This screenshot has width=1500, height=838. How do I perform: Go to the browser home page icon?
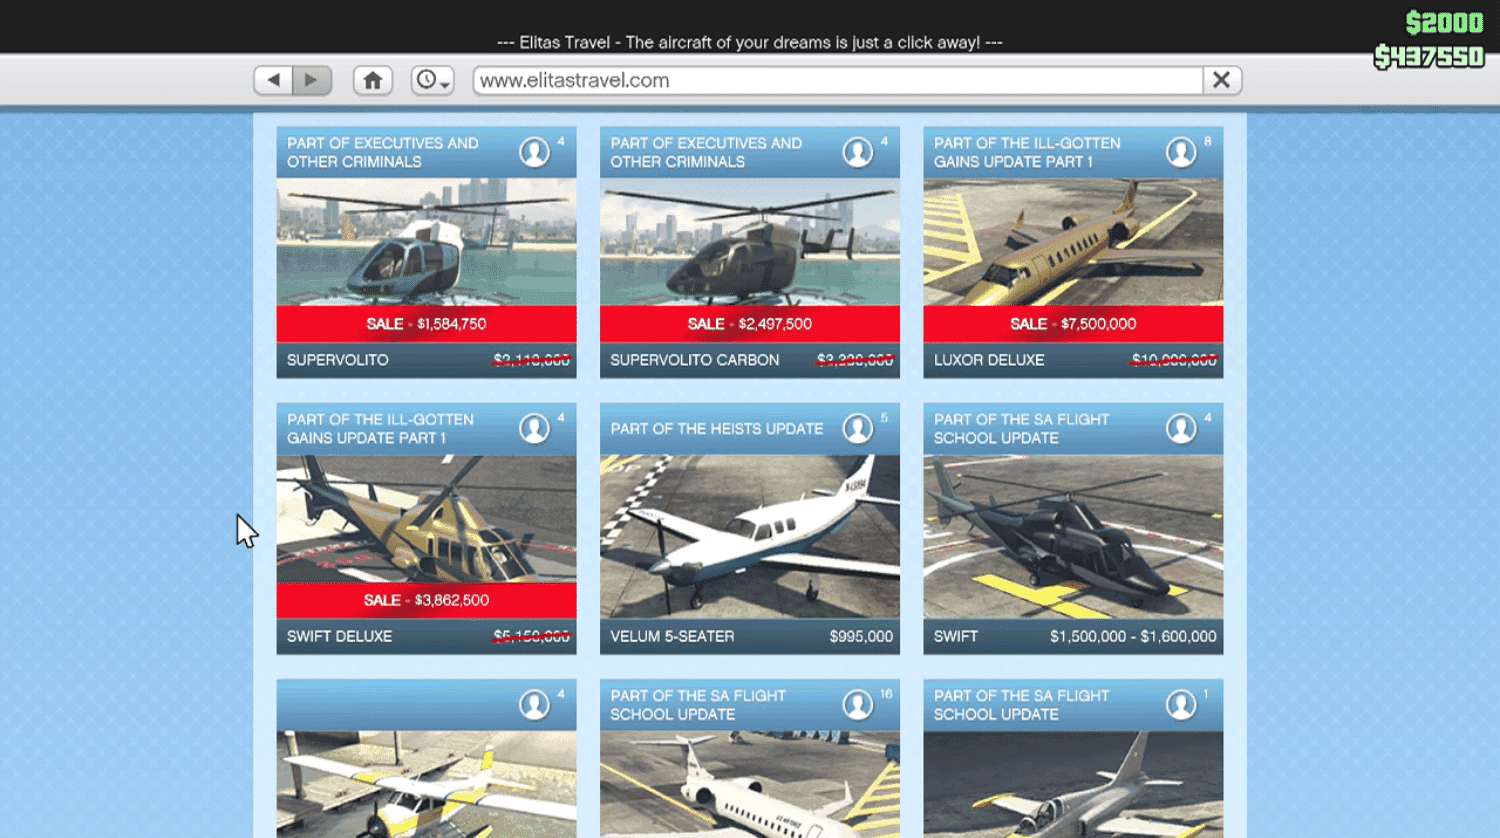[x=372, y=80]
